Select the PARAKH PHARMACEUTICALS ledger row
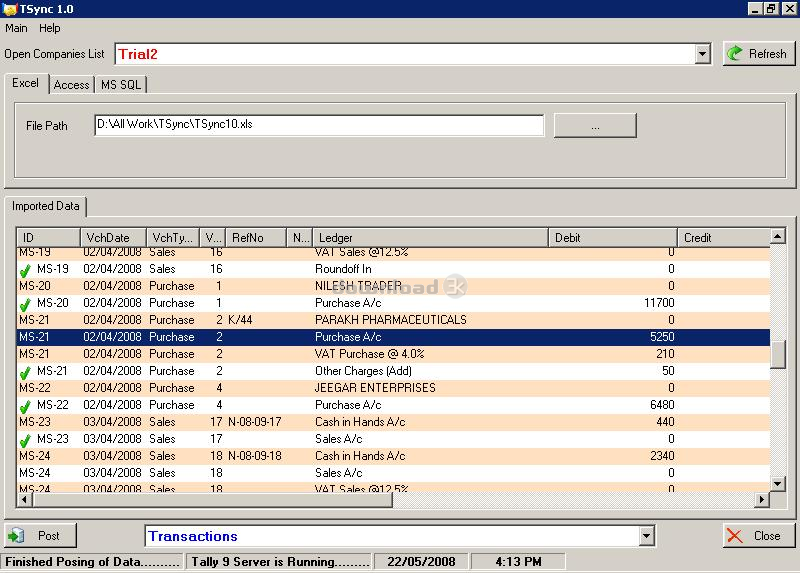Screen dimensions: 800x573 393,320
